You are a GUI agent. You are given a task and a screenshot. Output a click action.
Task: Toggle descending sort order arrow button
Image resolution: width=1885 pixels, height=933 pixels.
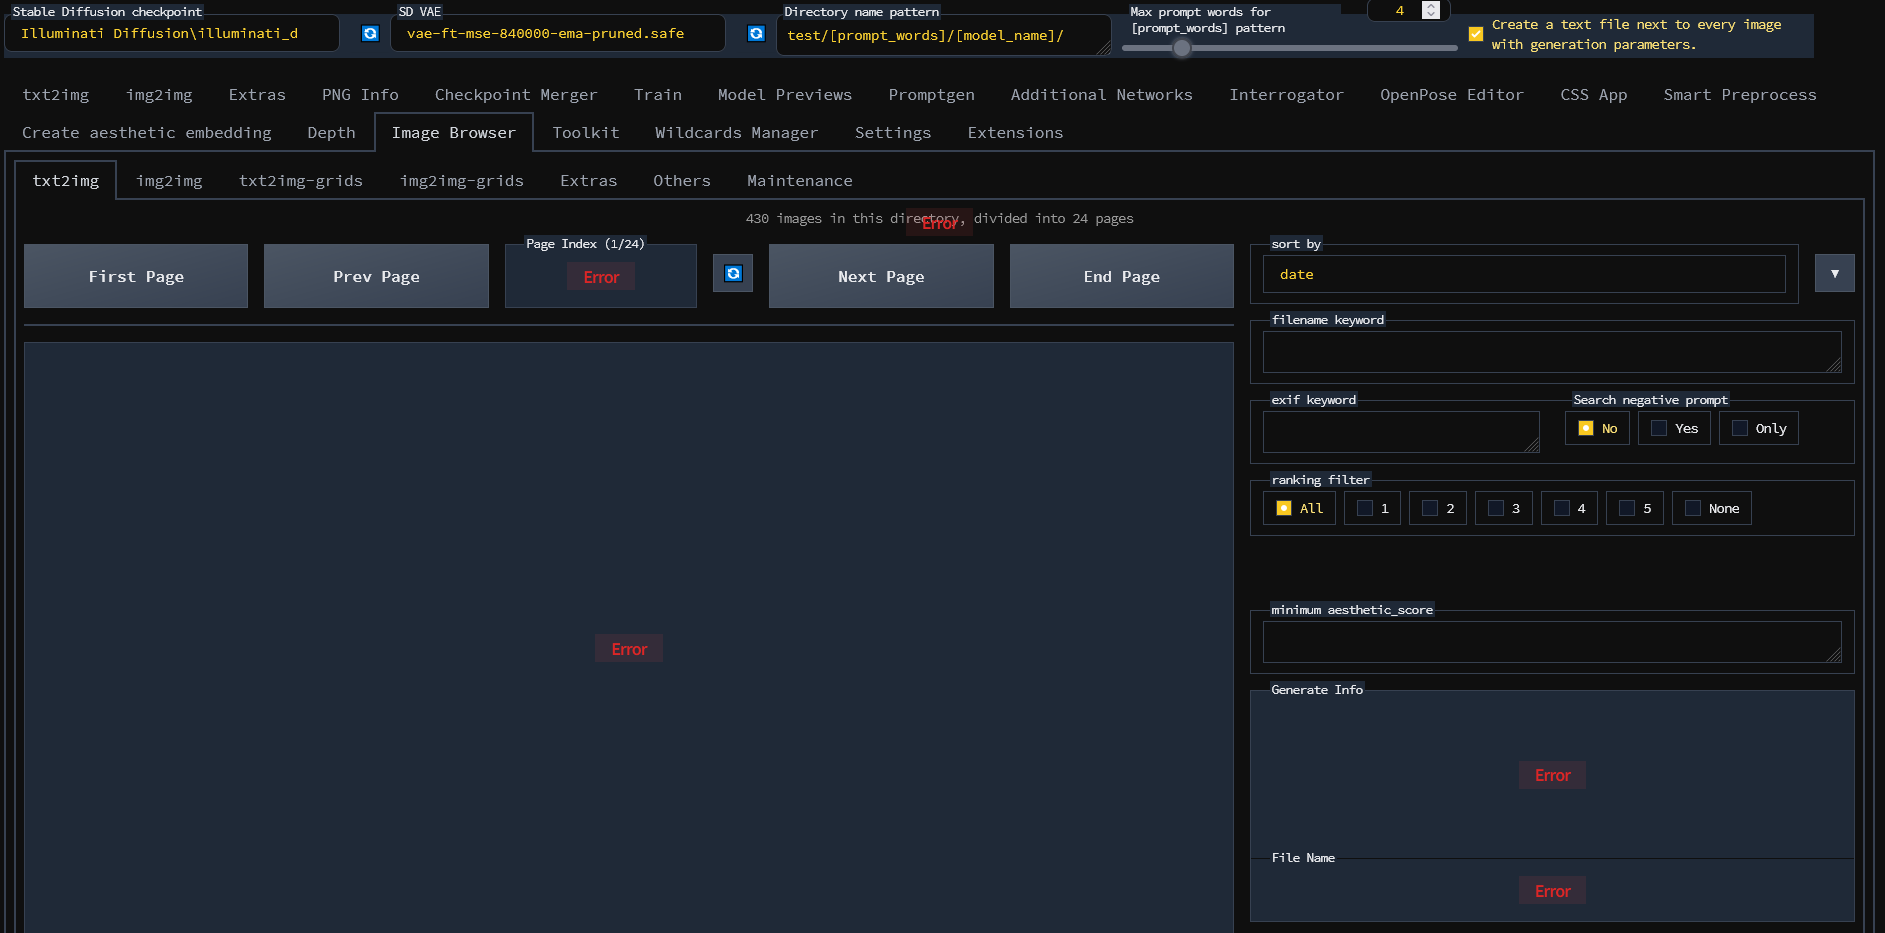coord(1835,272)
